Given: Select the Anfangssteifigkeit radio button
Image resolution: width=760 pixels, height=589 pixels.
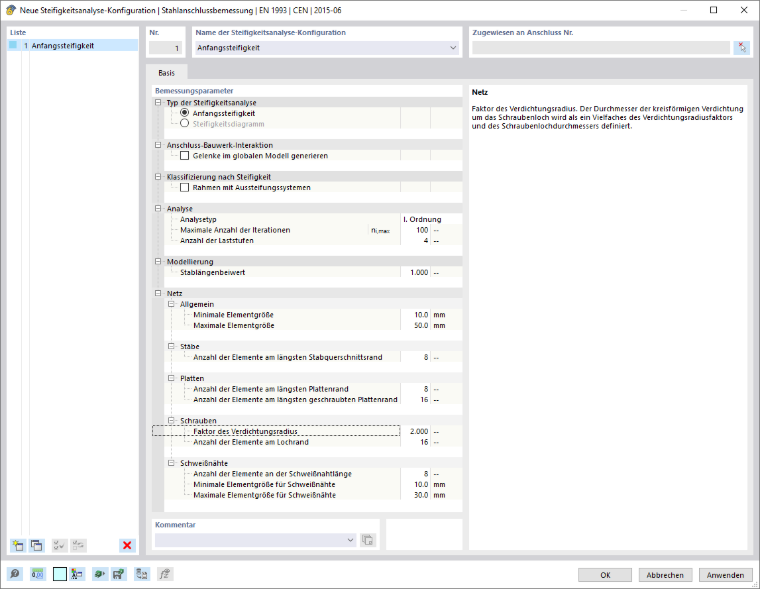Looking at the screenshot, I should [184, 112].
